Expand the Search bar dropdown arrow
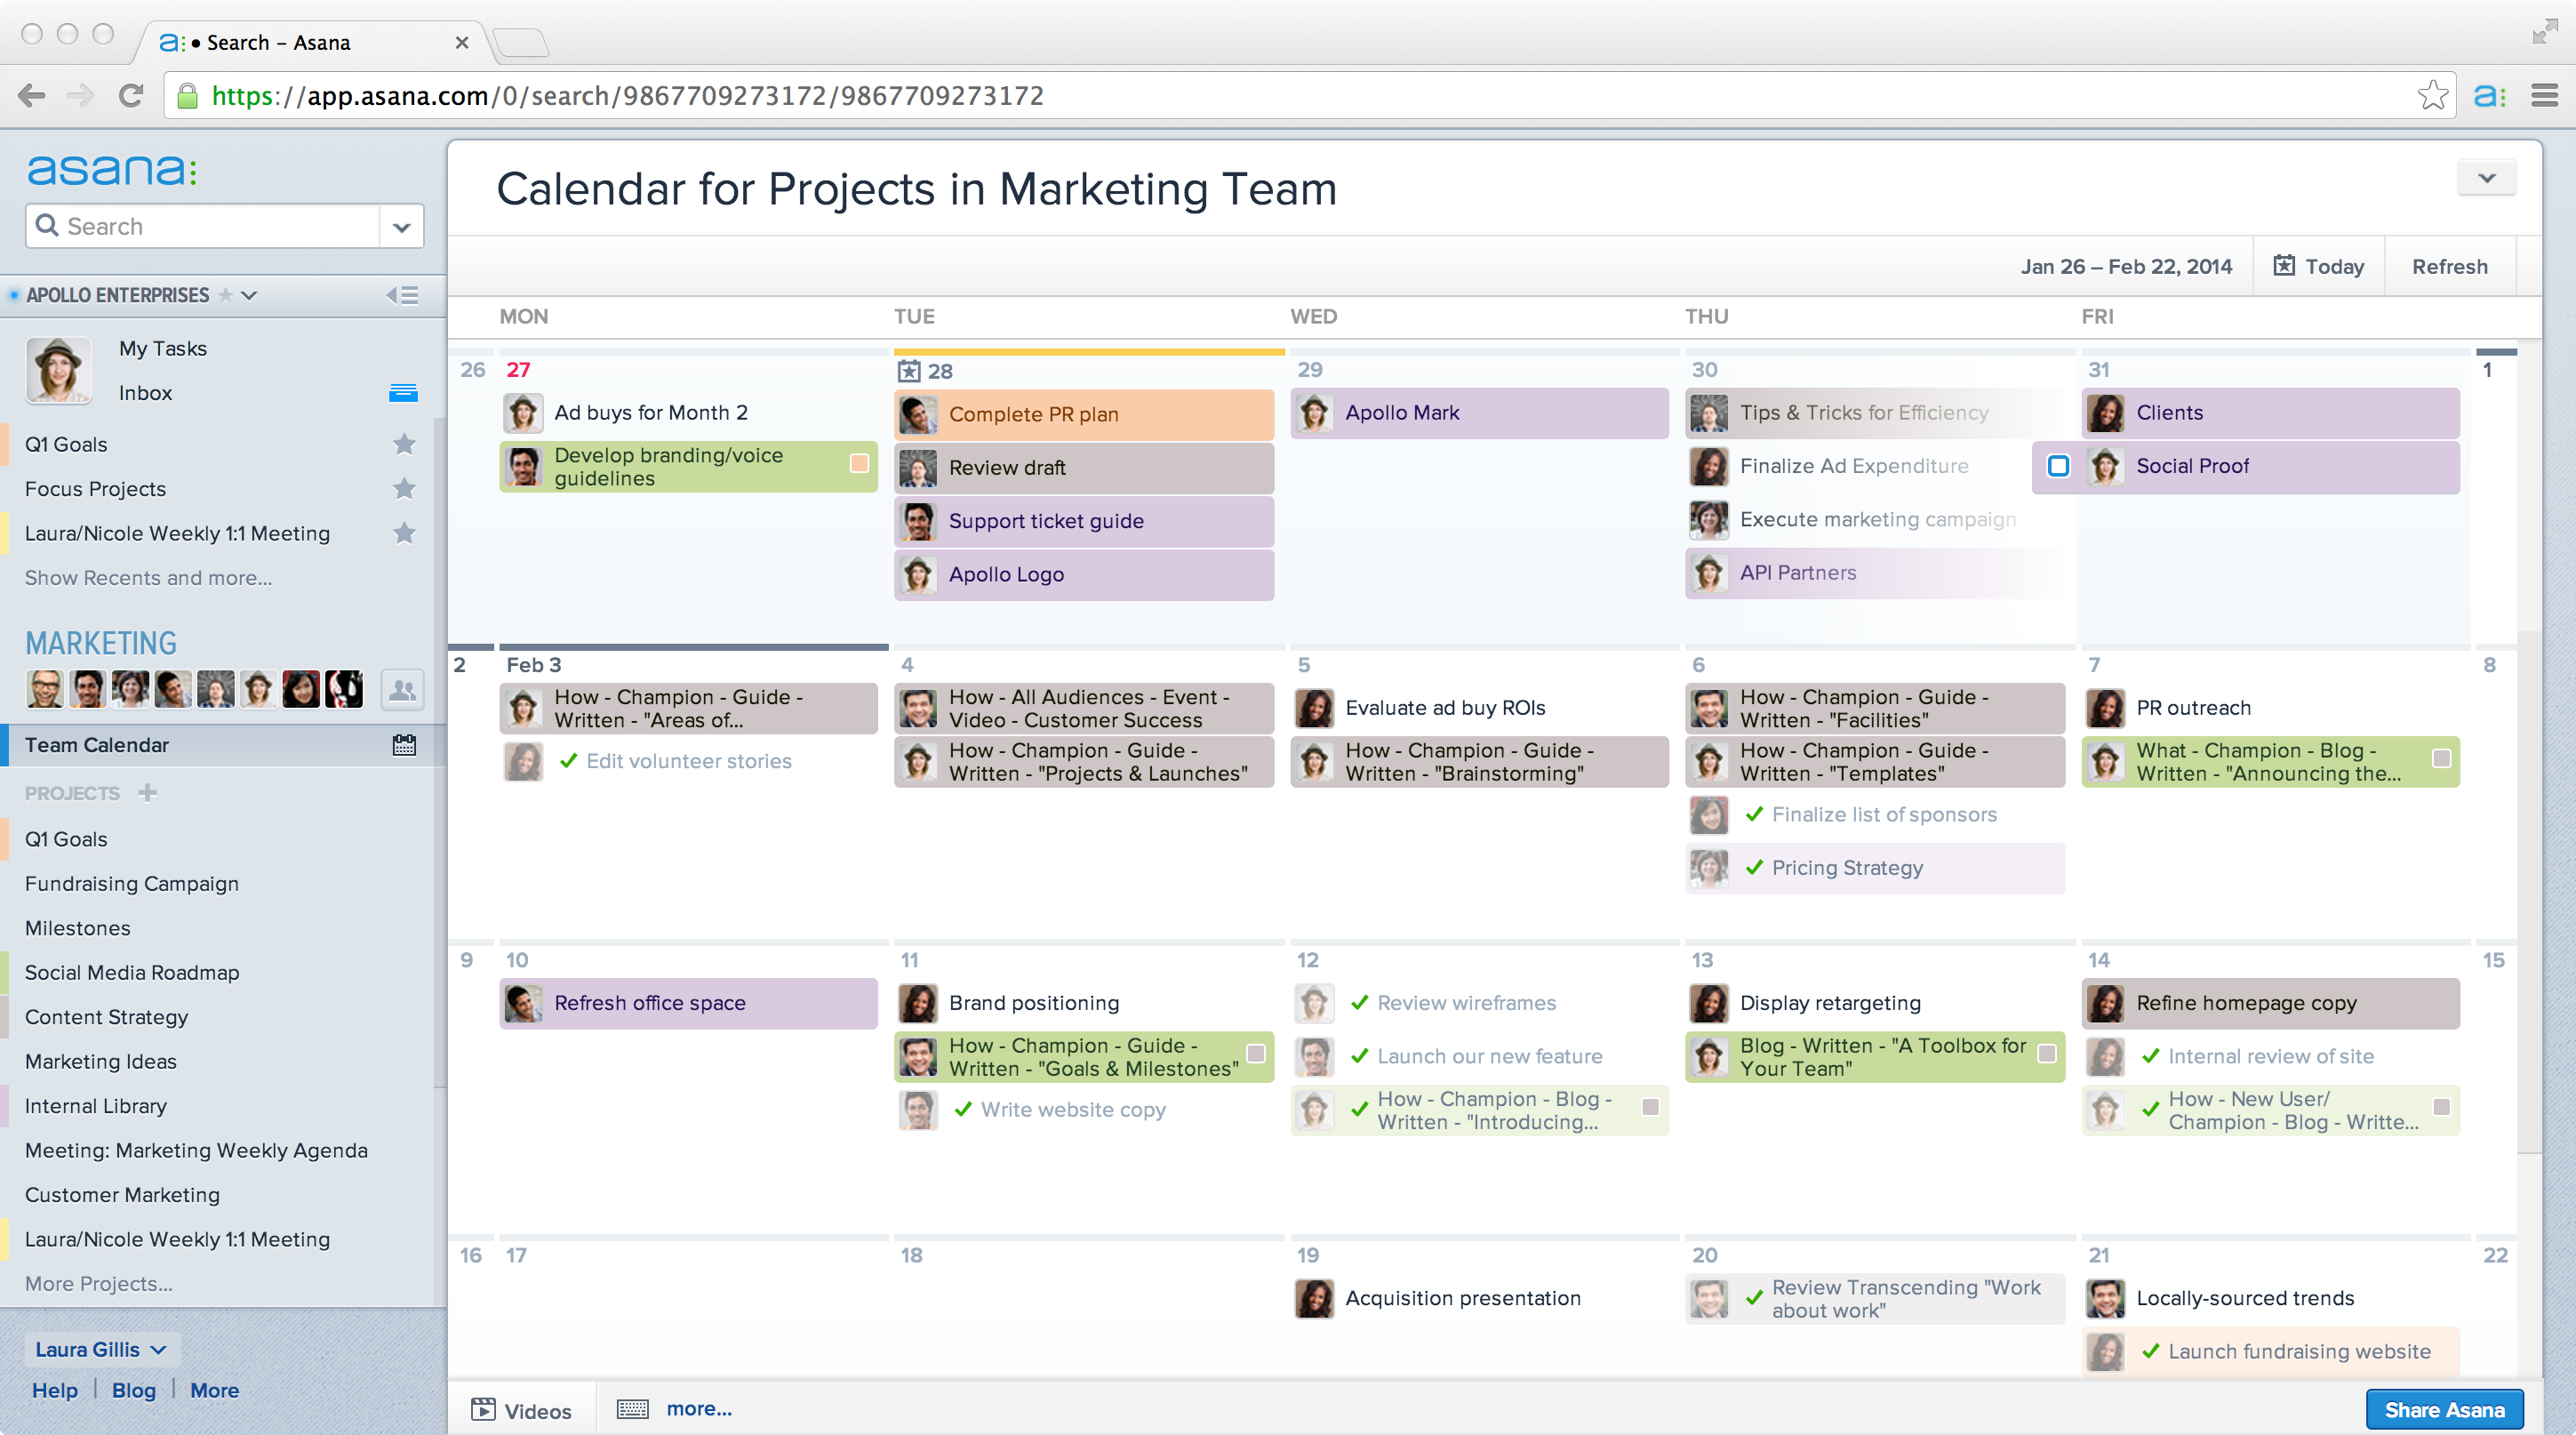Viewport: 2576px width, 1435px height. 399,224
